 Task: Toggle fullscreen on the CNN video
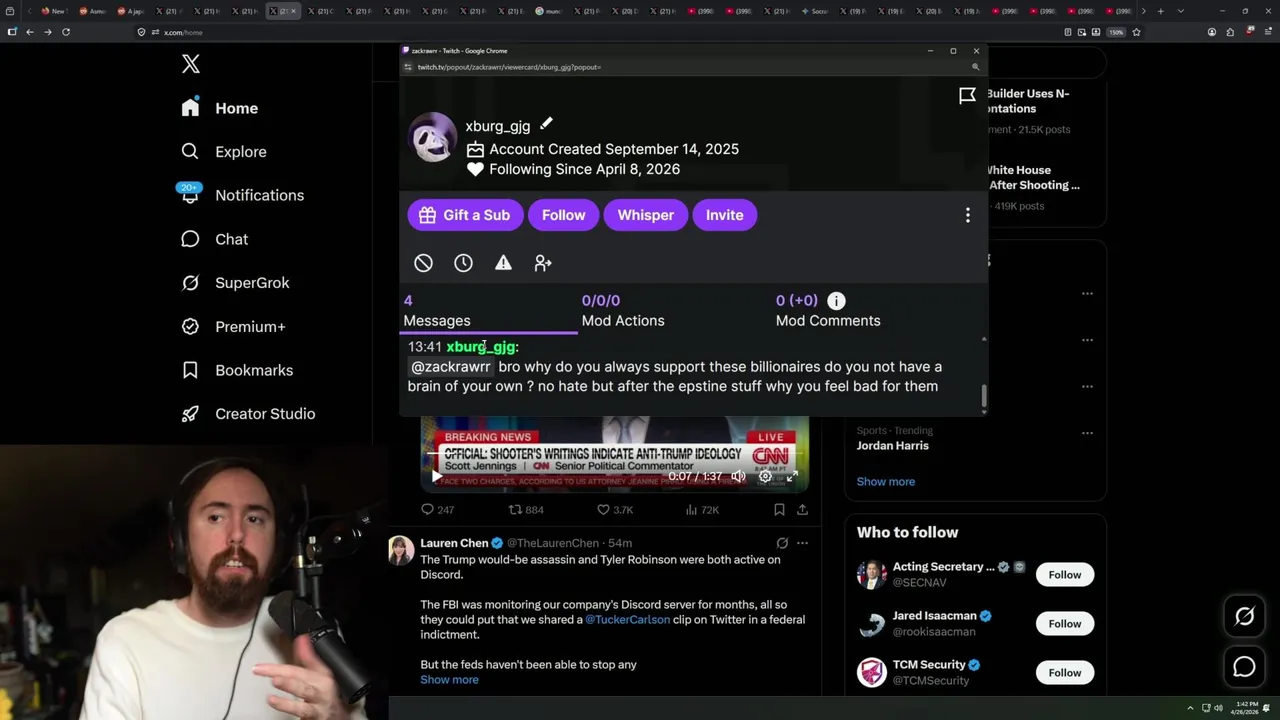point(791,477)
